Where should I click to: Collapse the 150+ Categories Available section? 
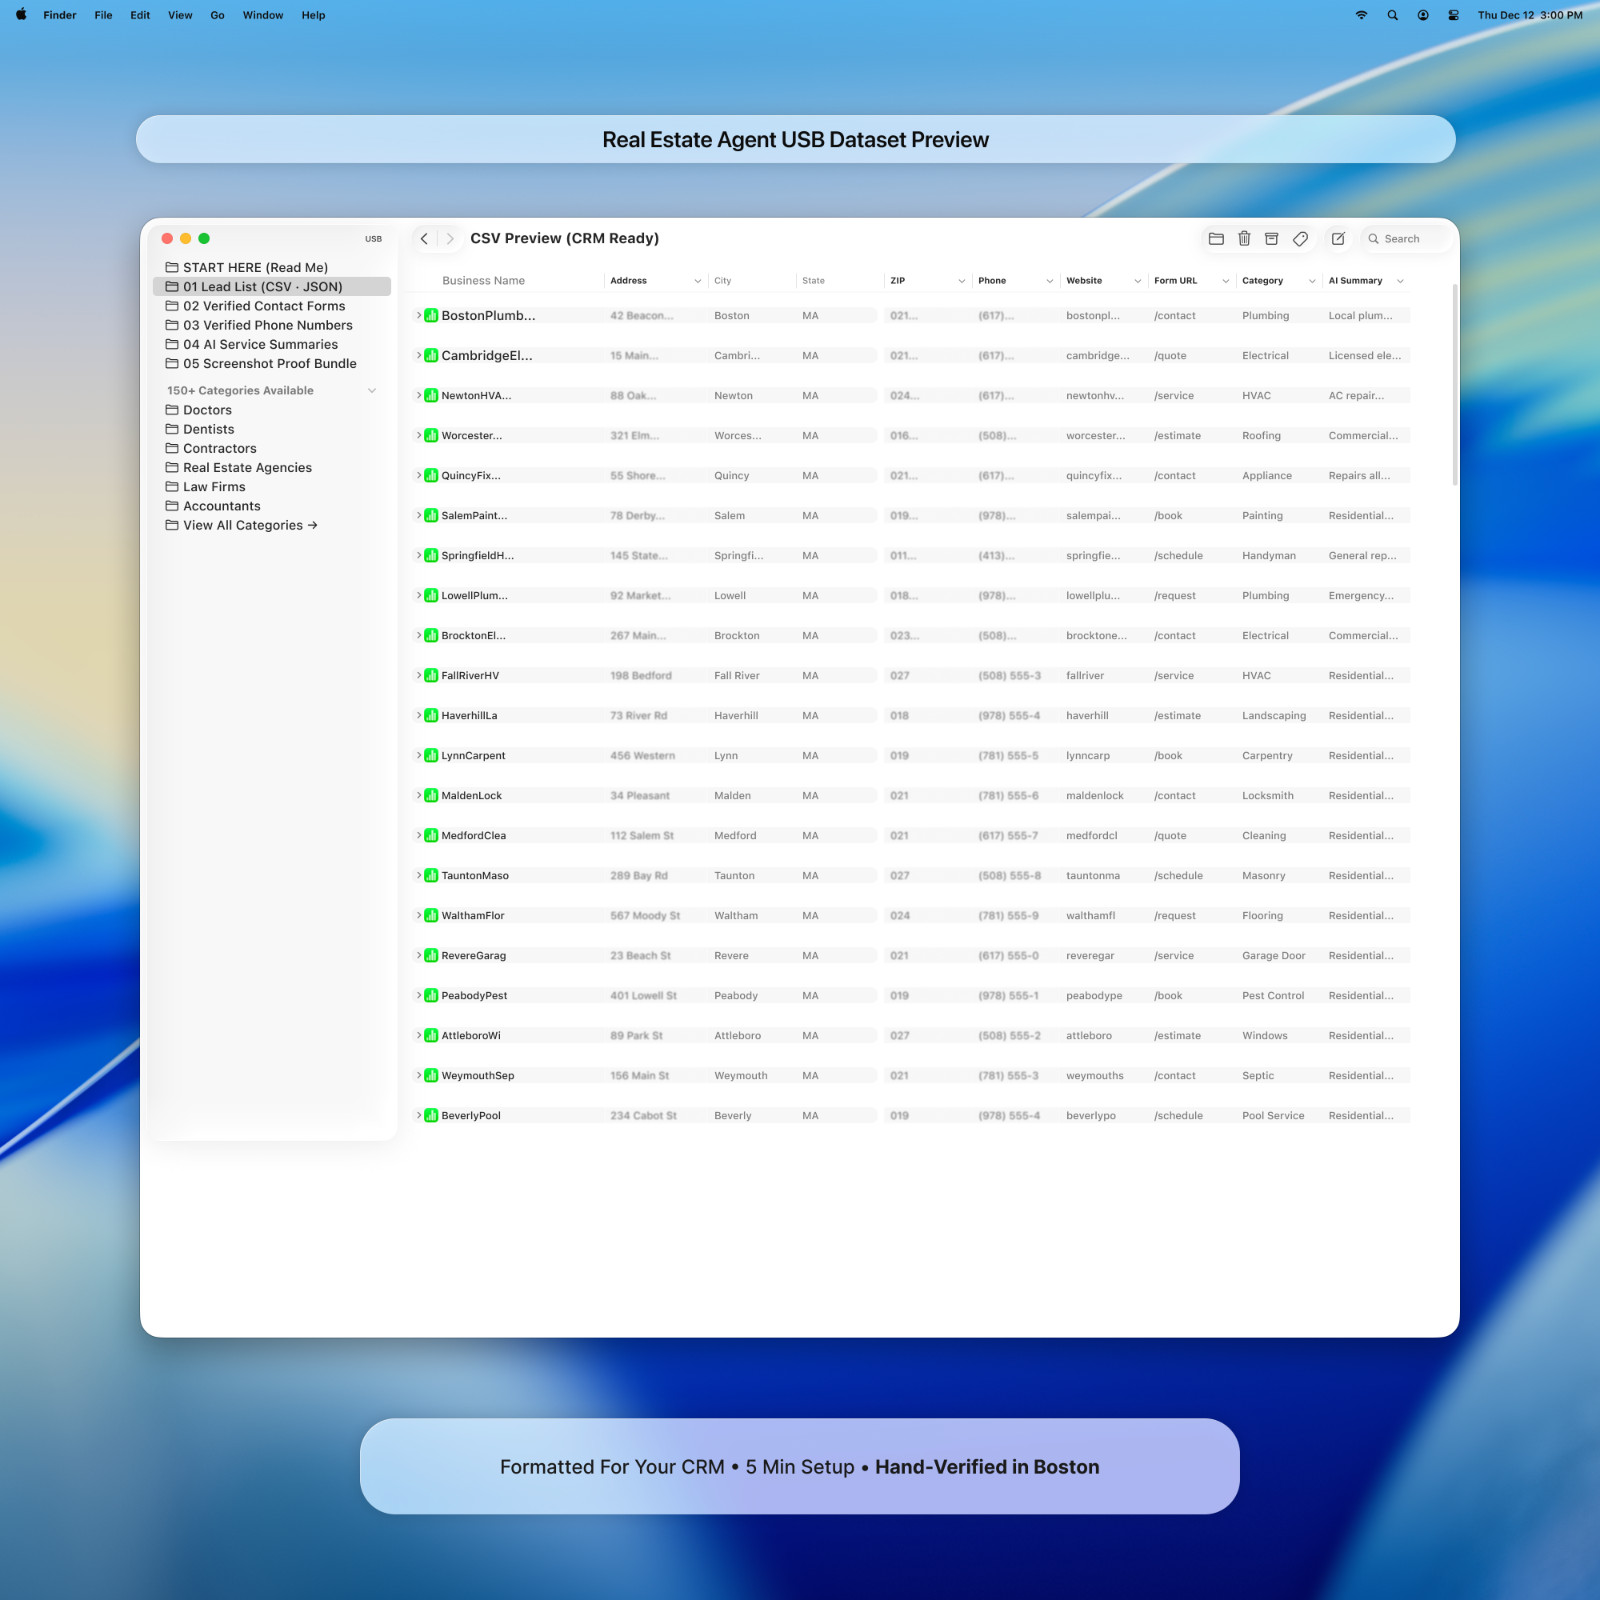click(x=372, y=390)
